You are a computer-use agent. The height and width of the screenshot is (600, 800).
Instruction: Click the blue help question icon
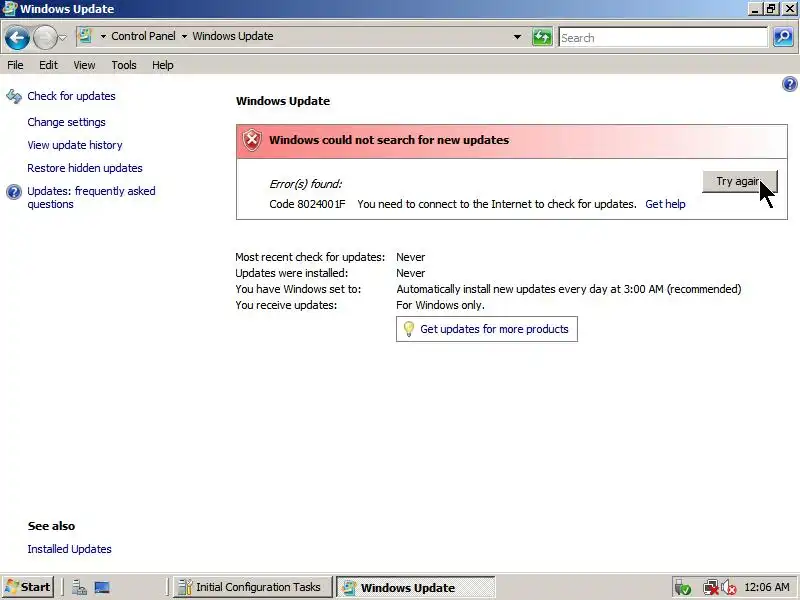click(x=789, y=84)
